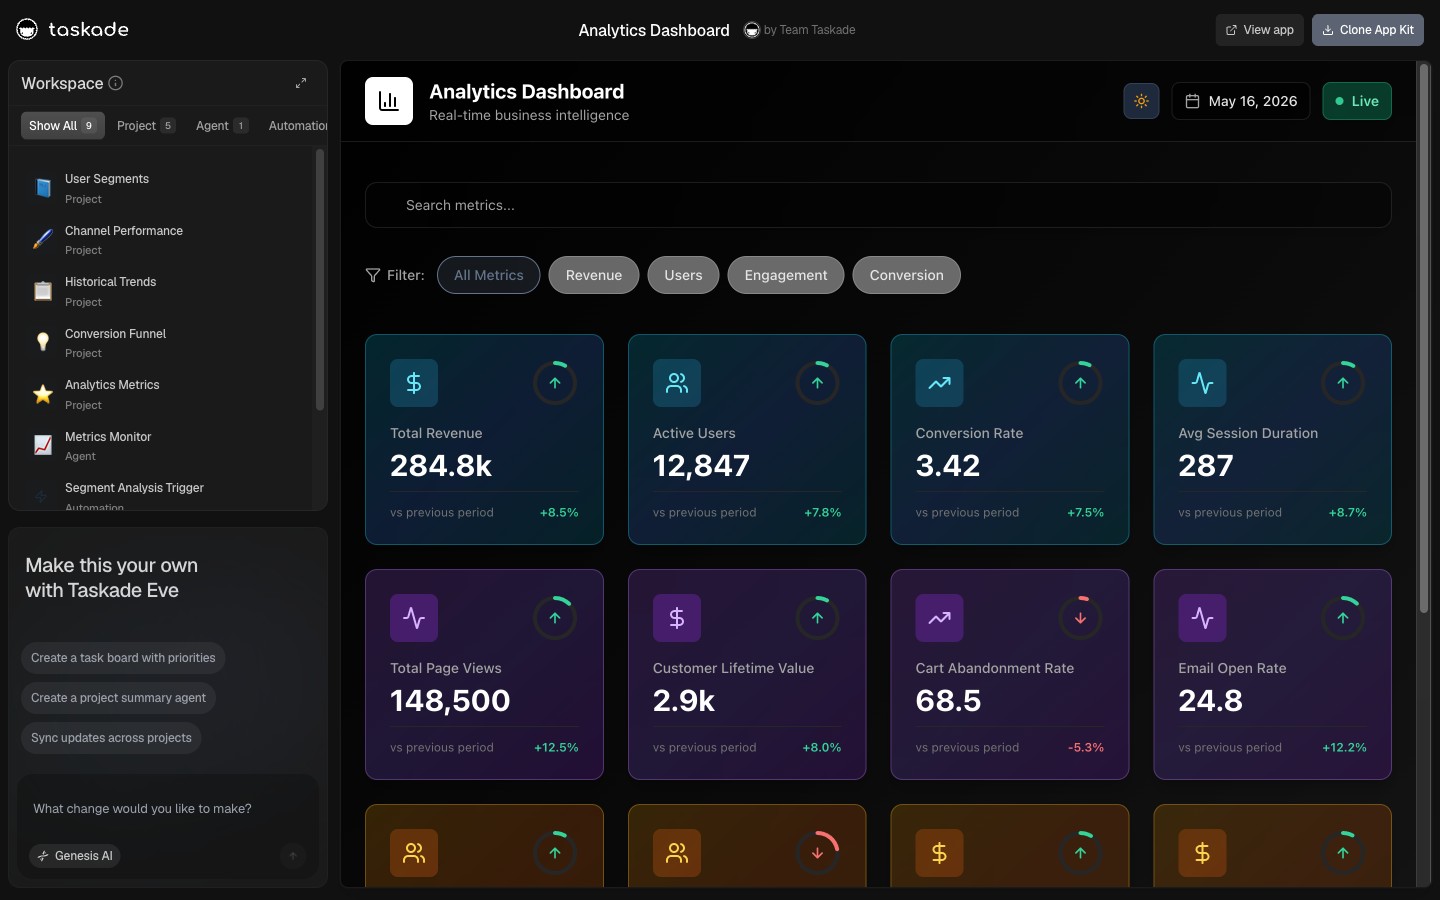Click the Email Open Rate pulse icon

[x=1203, y=618]
